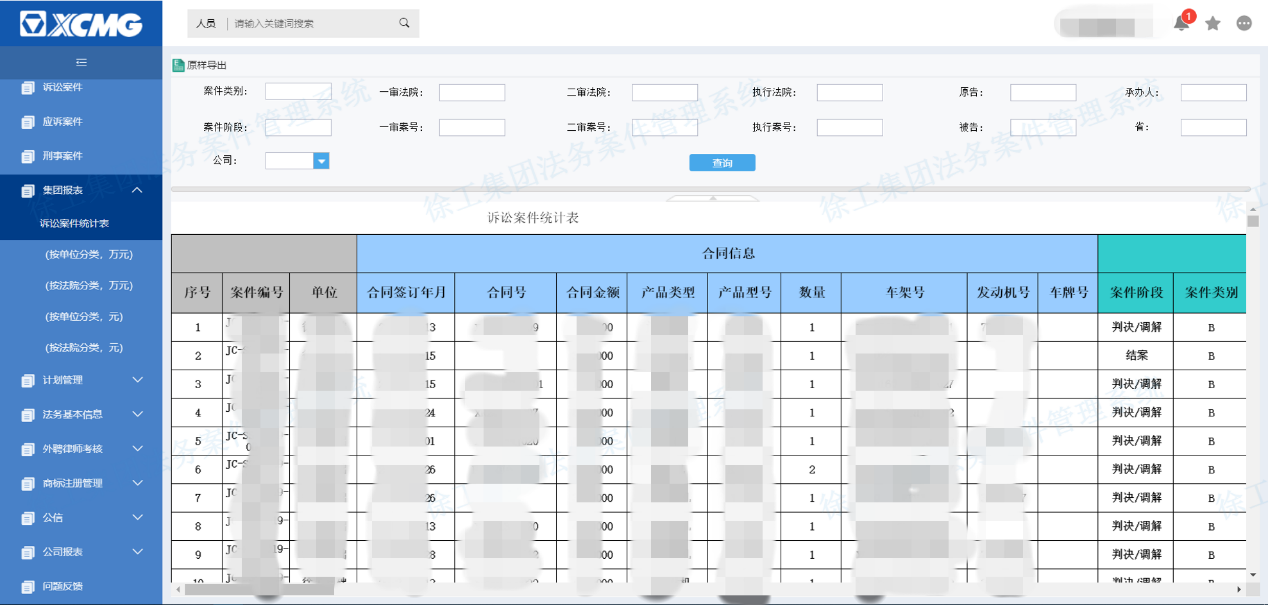Open the more options ellipsis icon
This screenshot has height=605, width=1268.
(1244, 23)
